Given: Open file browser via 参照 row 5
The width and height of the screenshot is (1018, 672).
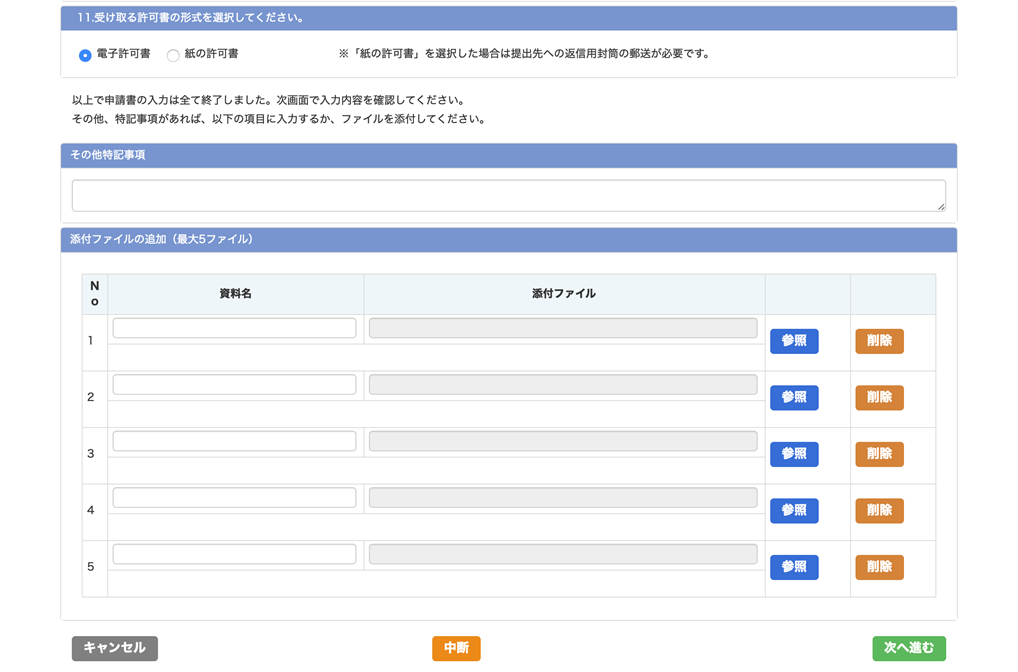Looking at the screenshot, I should pos(794,567).
